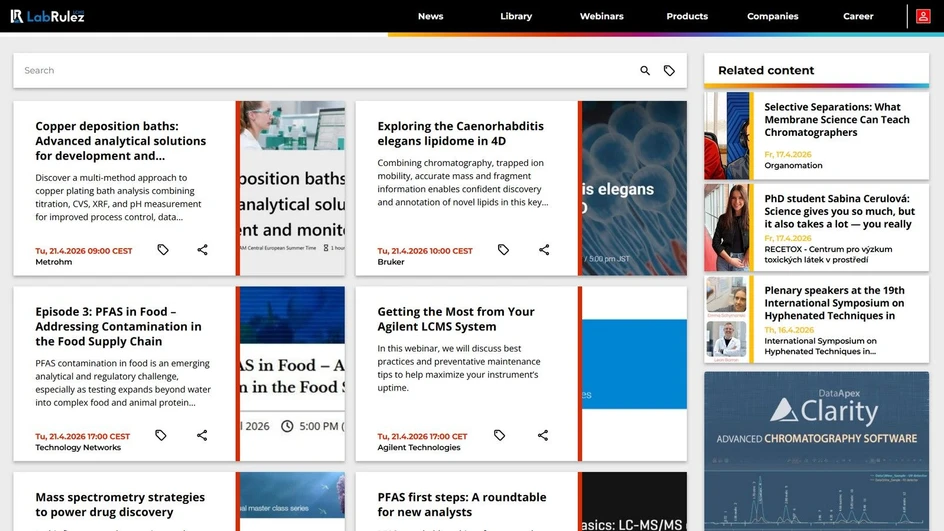Click PFAS basics LC-MS/MS thumbnail
Viewport: 944px width, 531px height.
point(635,502)
